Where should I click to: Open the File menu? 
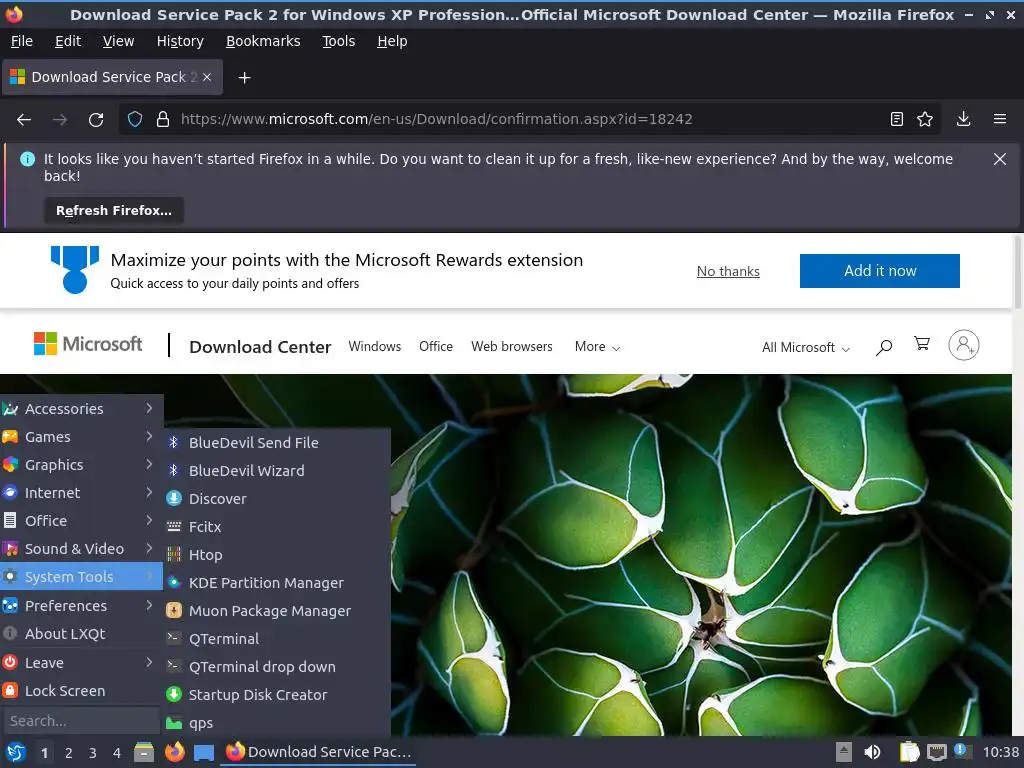22,41
